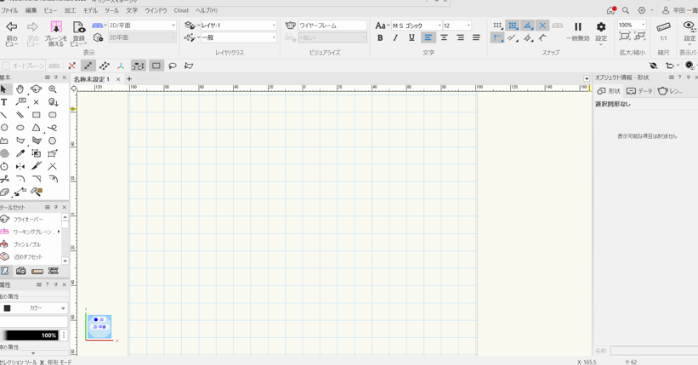Select the Mirror tool

coord(20,166)
